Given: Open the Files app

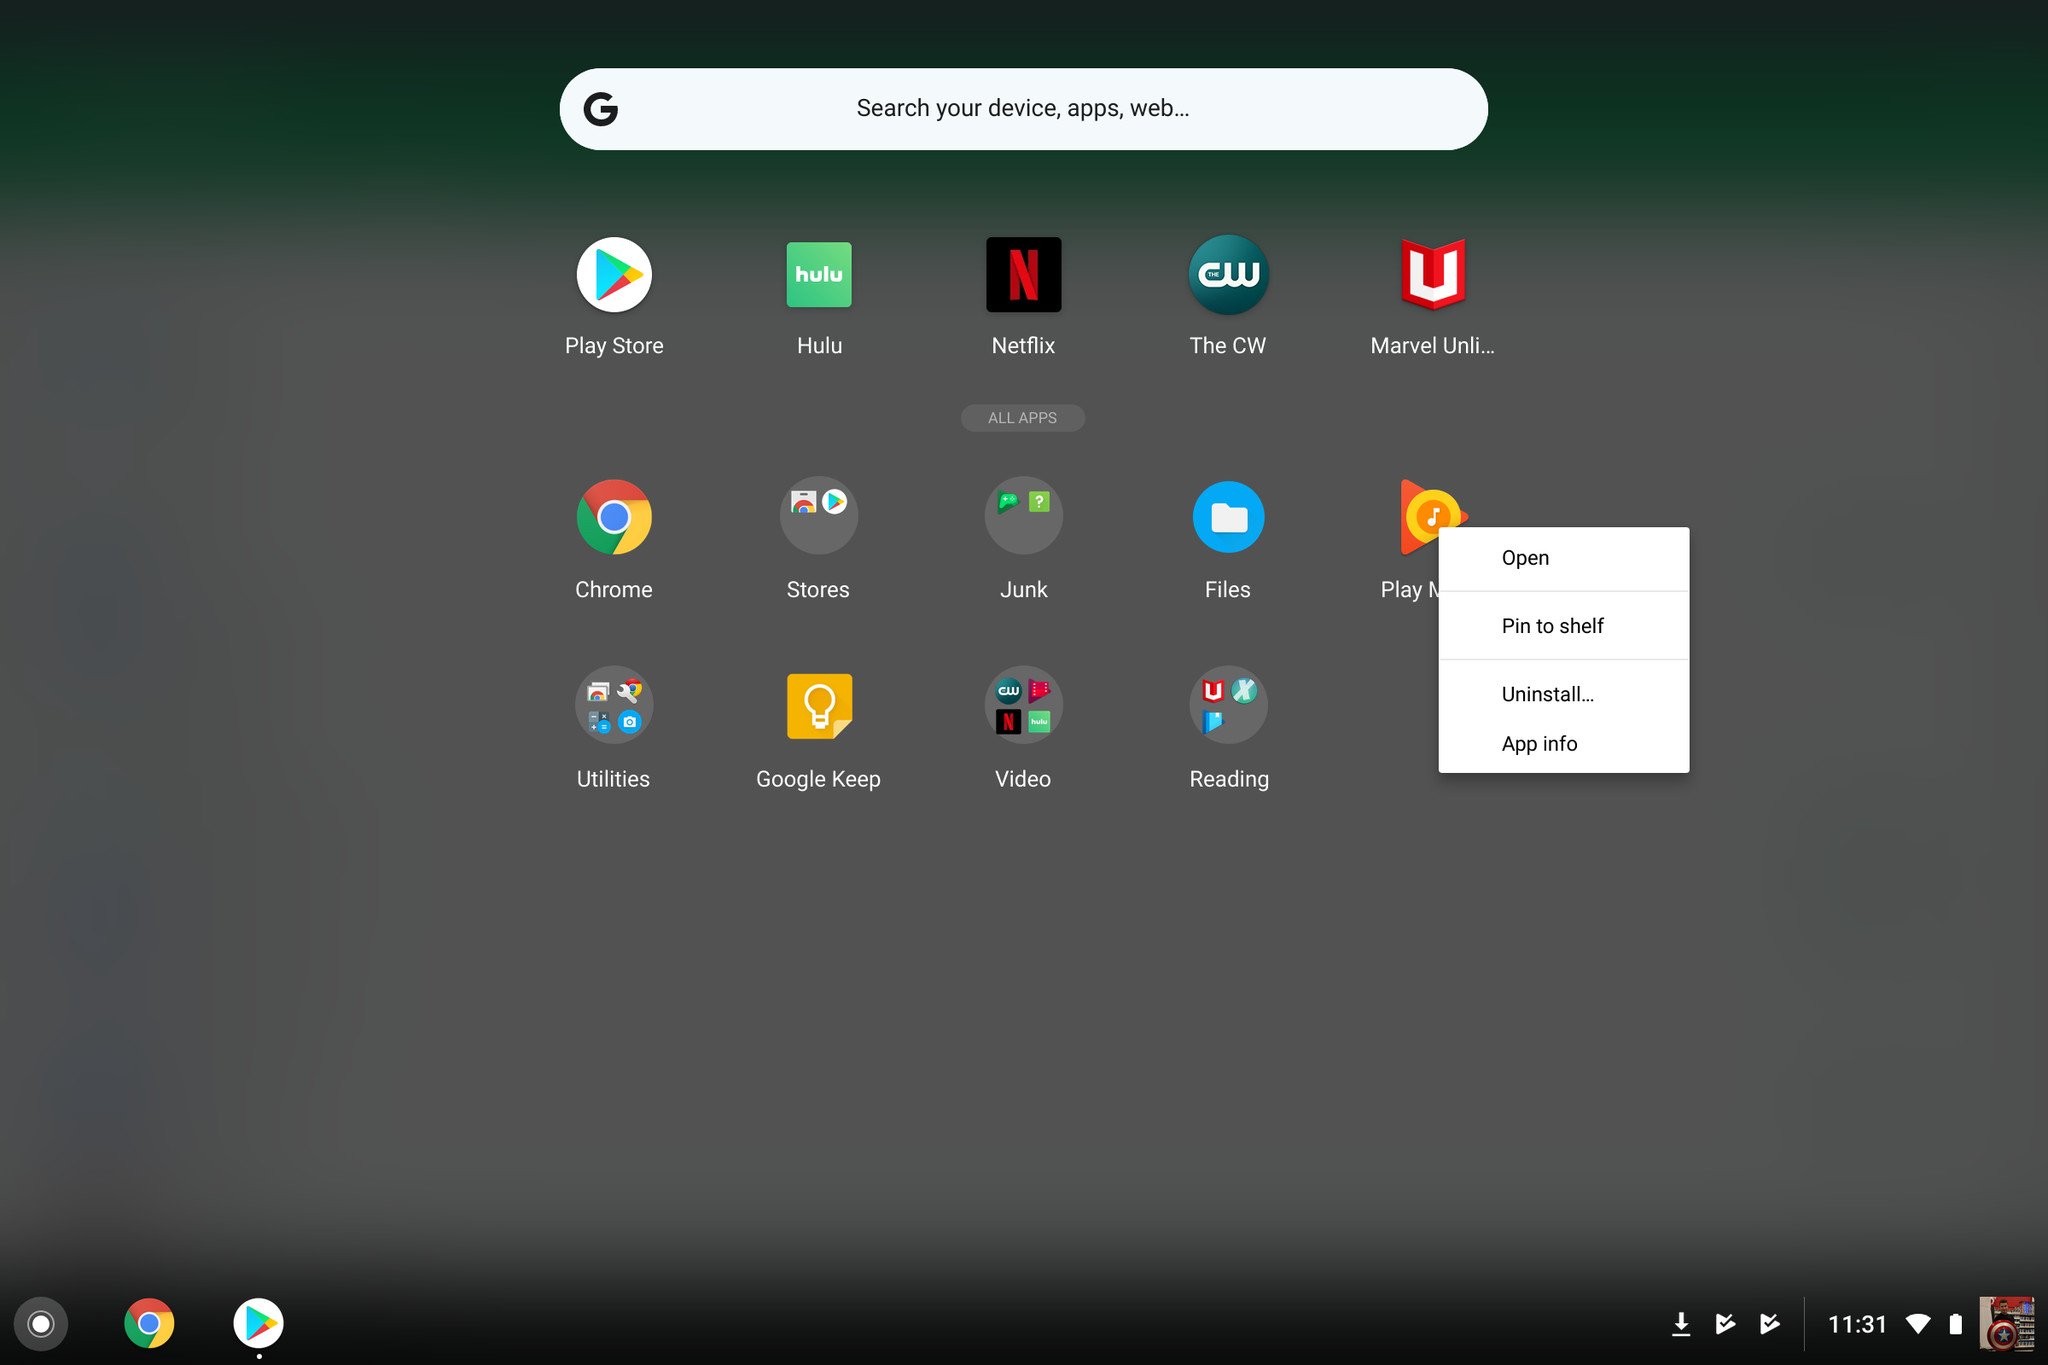Looking at the screenshot, I should pos(1228,518).
